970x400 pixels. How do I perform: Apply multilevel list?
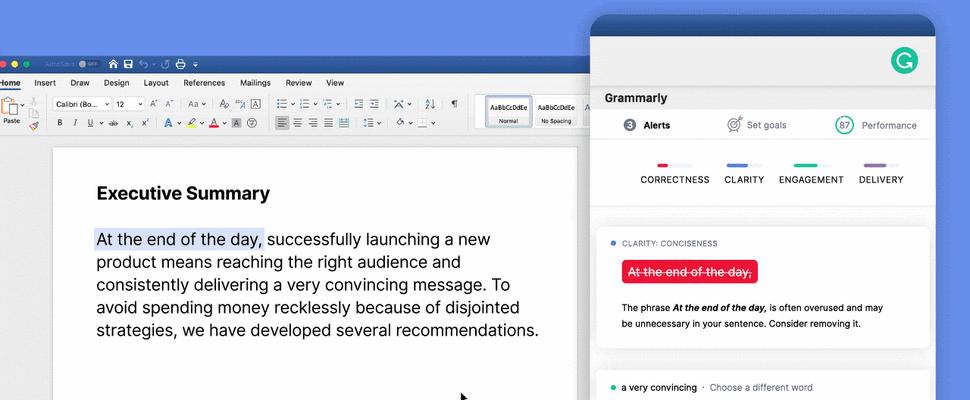point(327,104)
